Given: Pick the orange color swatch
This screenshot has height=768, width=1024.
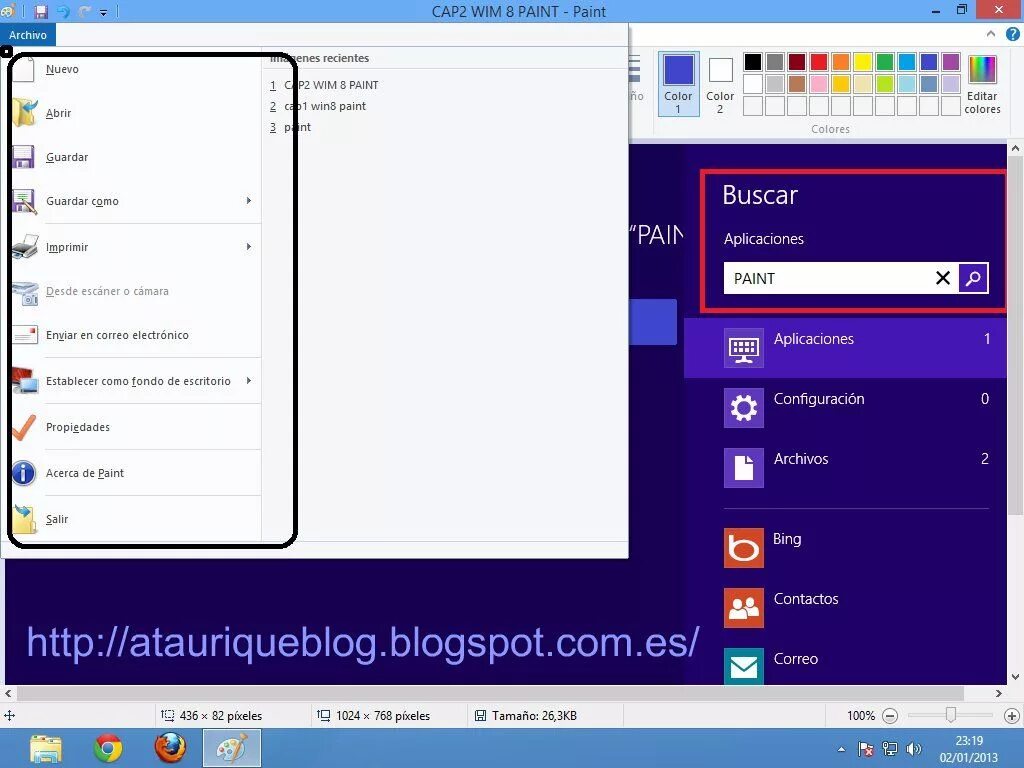Looking at the screenshot, I should pos(840,61).
